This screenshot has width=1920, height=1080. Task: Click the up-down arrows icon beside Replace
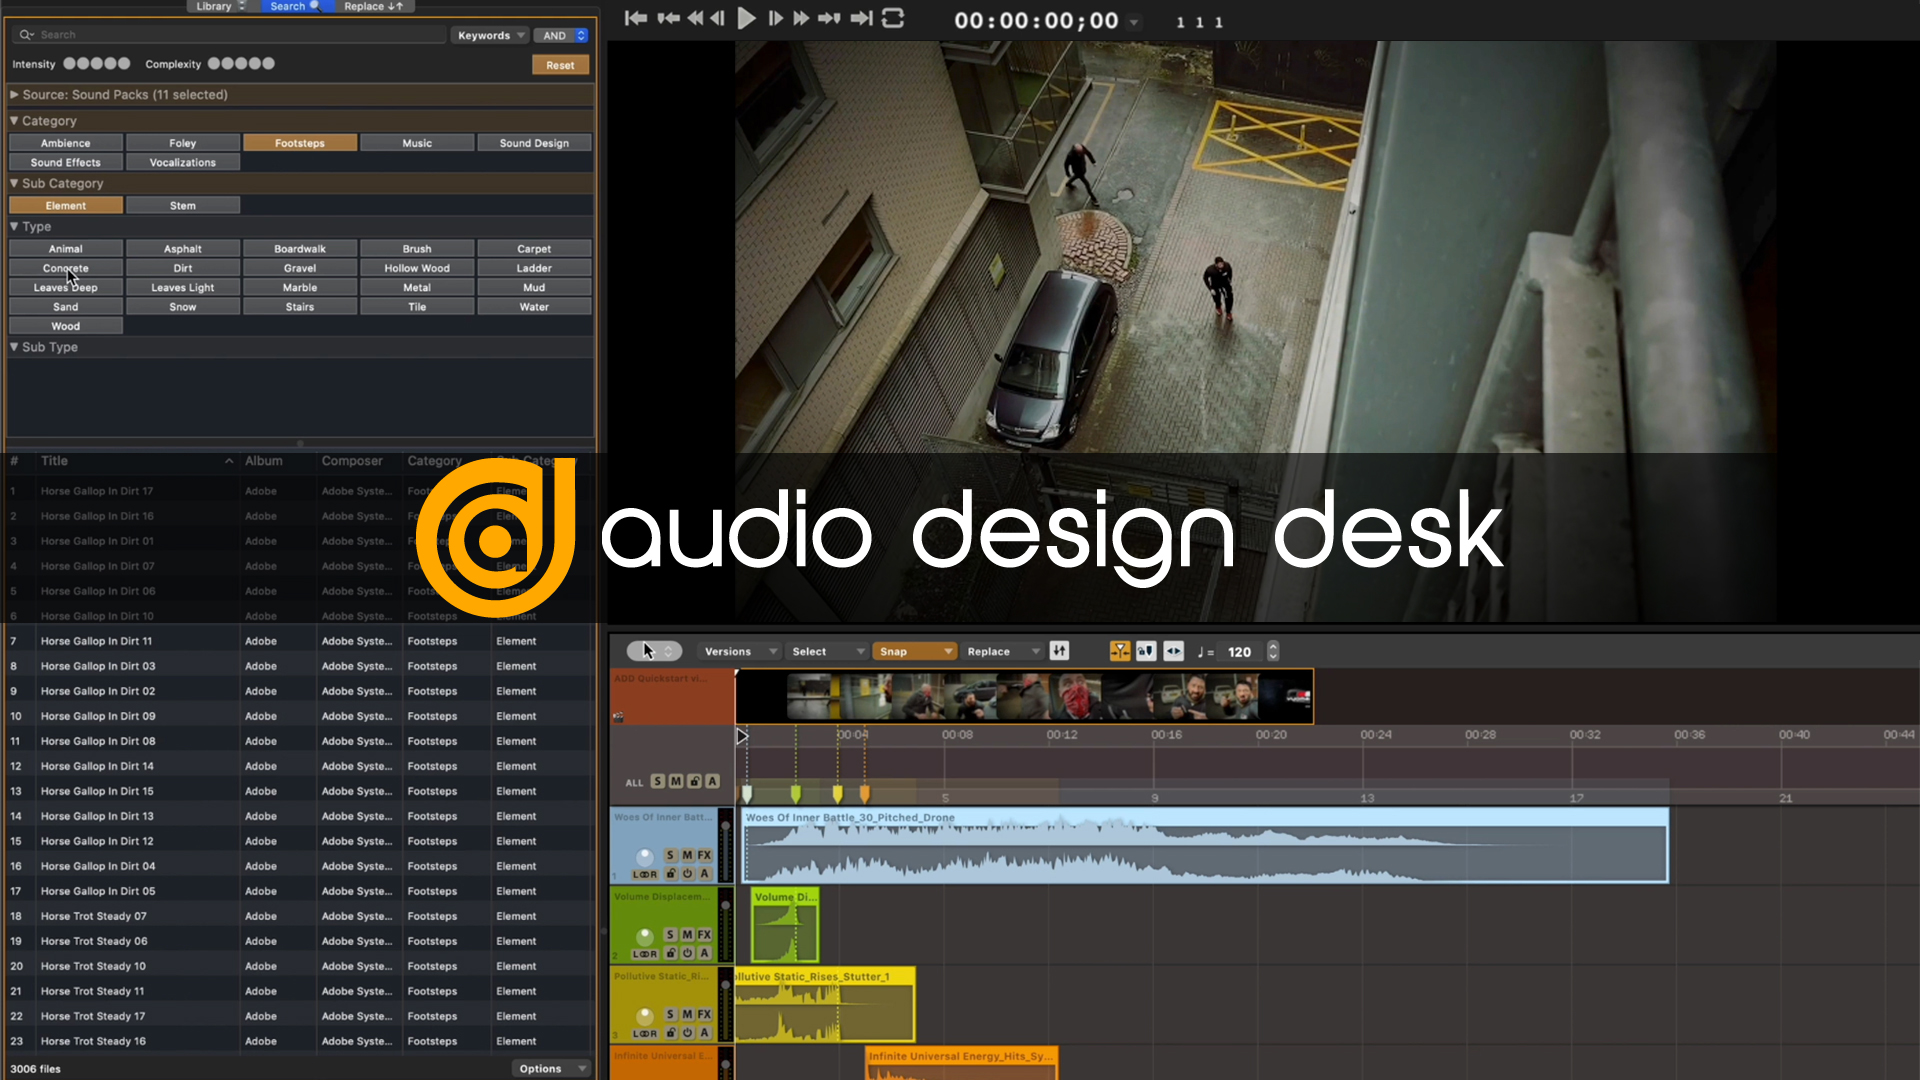coord(1060,651)
